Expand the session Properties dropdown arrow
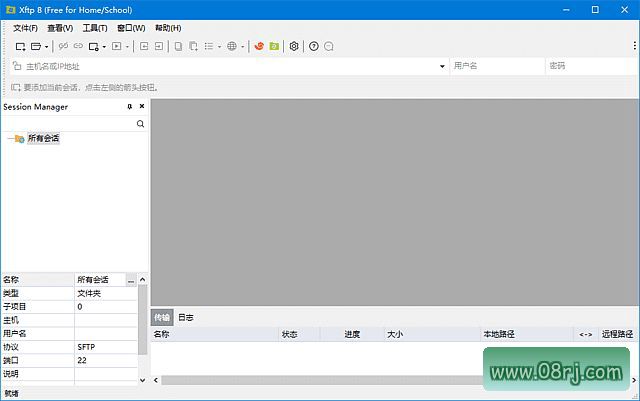This screenshot has height=401, width=640. (x=104, y=47)
